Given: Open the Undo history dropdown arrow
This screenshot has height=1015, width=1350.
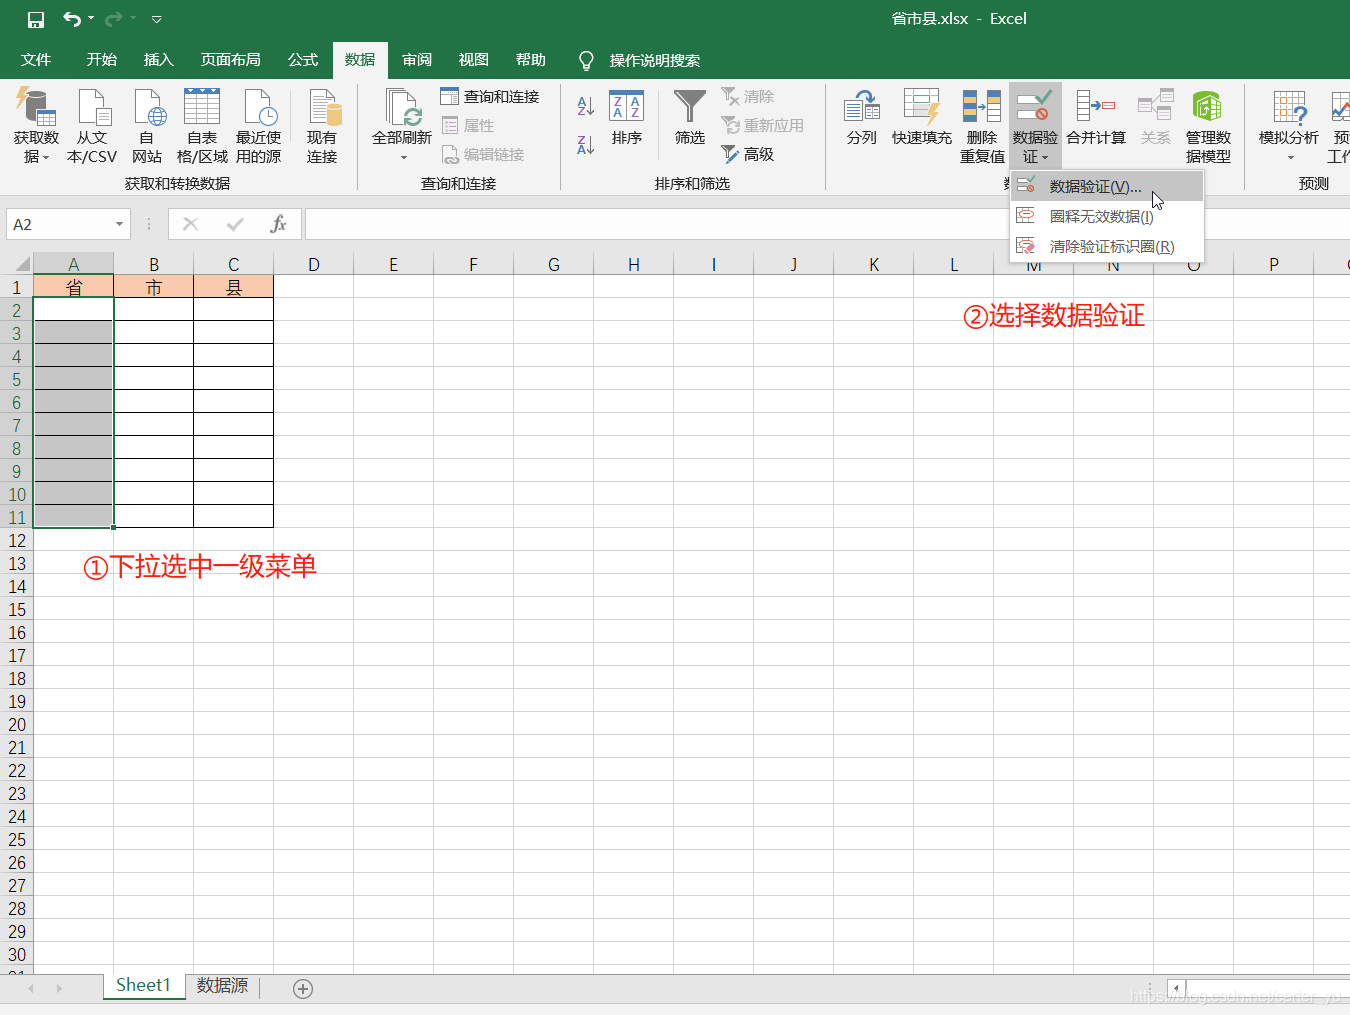Looking at the screenshot, I should point(91,19).
